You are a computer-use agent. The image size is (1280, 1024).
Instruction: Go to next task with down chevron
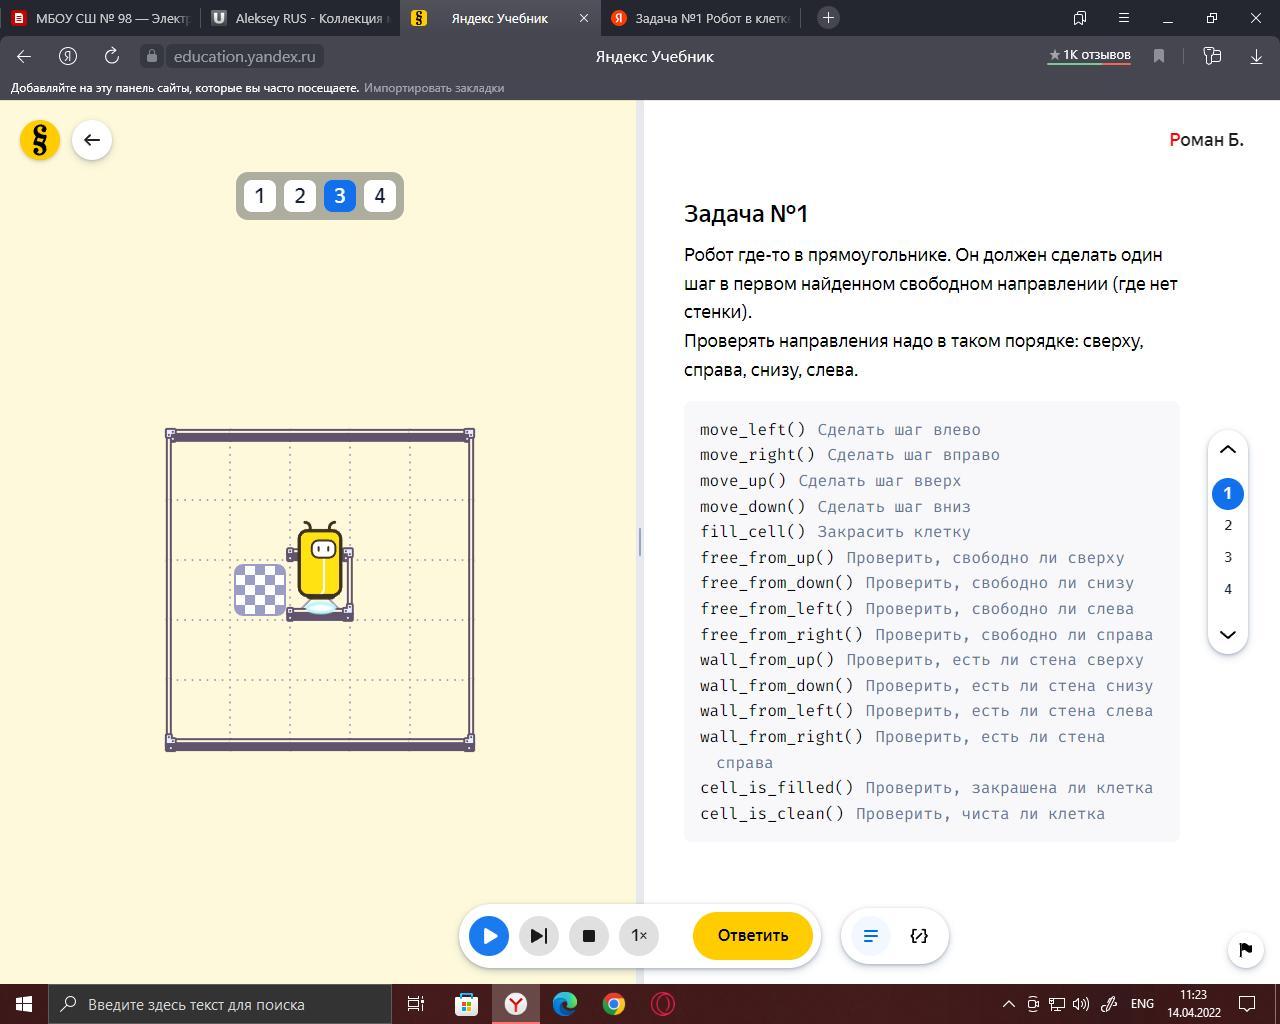tap(1228, 634)
